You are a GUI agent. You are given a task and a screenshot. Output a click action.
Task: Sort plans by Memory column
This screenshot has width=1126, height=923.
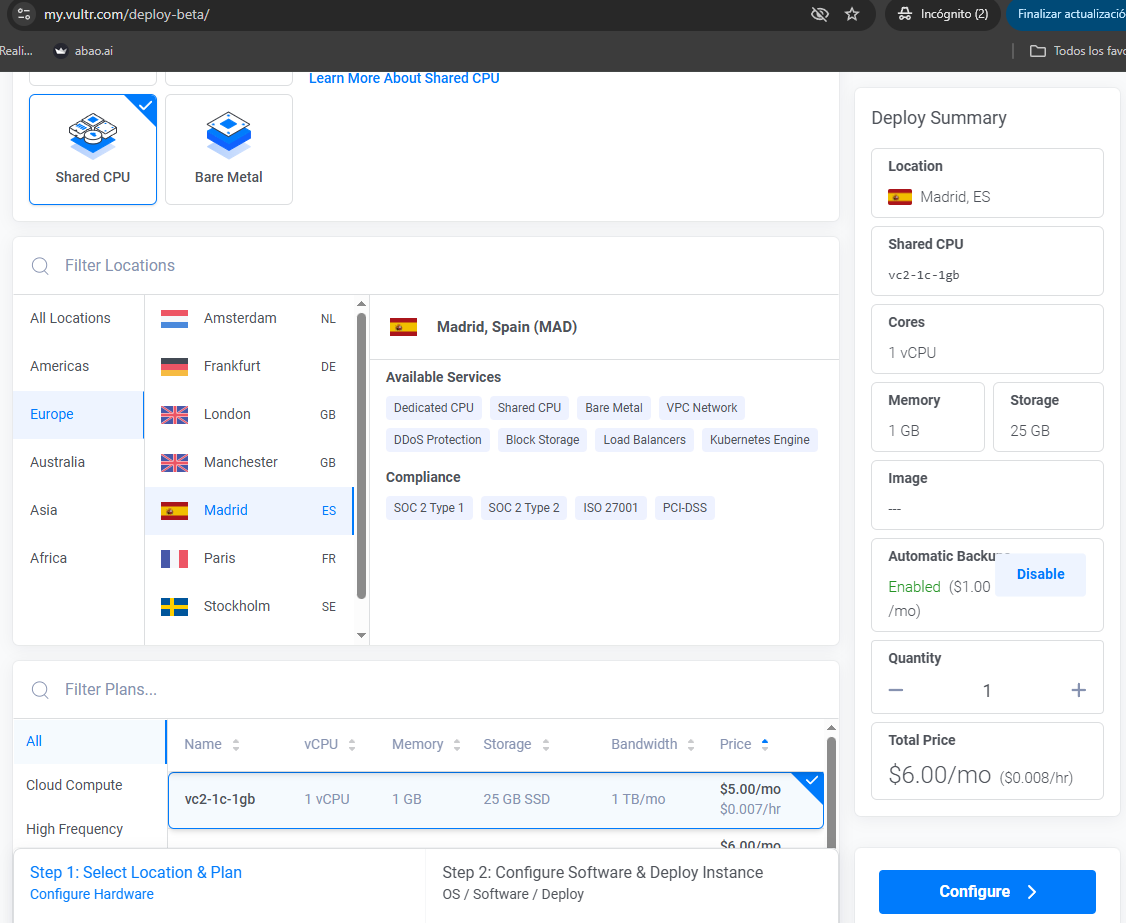pyautogui.click(x=426, y=744)
